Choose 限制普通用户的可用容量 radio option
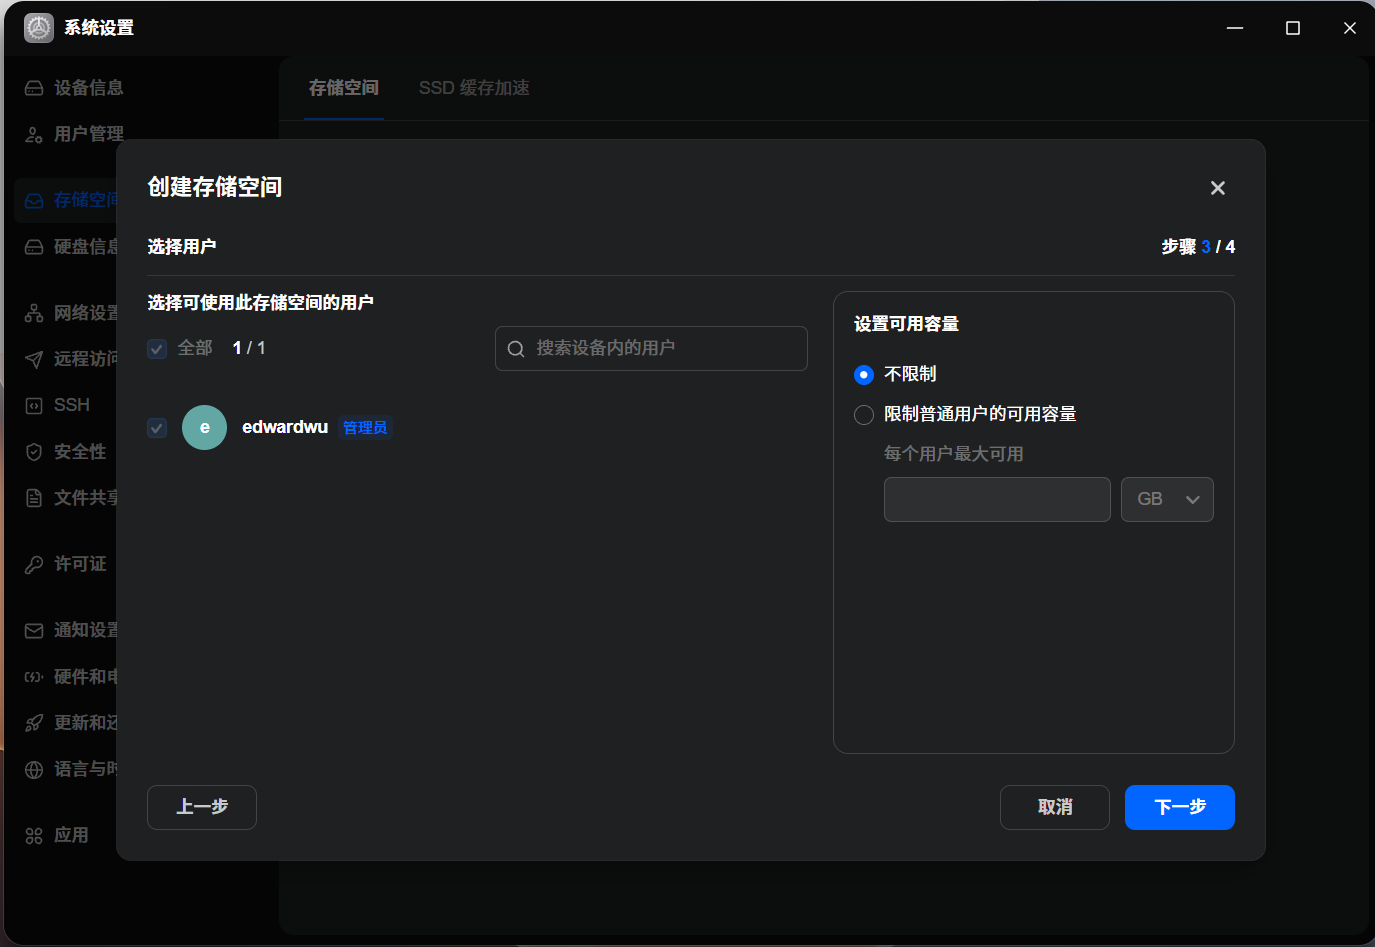This screenshot has height=947, width=1375. (x=864, y=415)
